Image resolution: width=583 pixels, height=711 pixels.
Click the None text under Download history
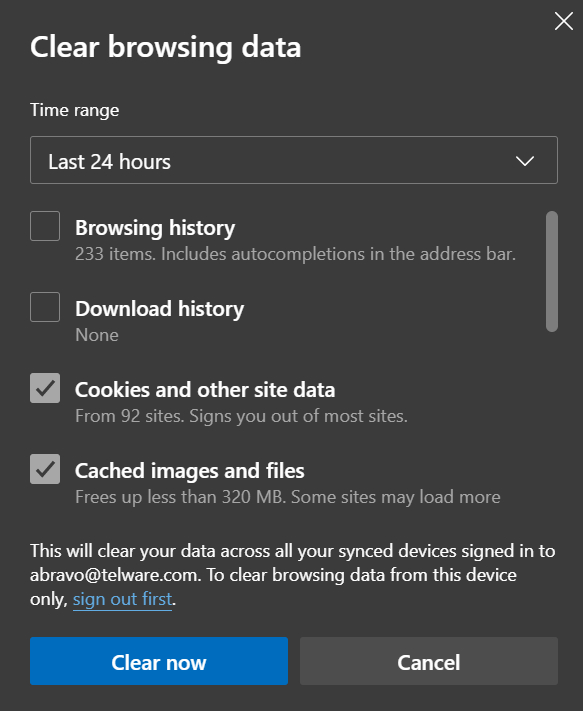pos(97,335)
